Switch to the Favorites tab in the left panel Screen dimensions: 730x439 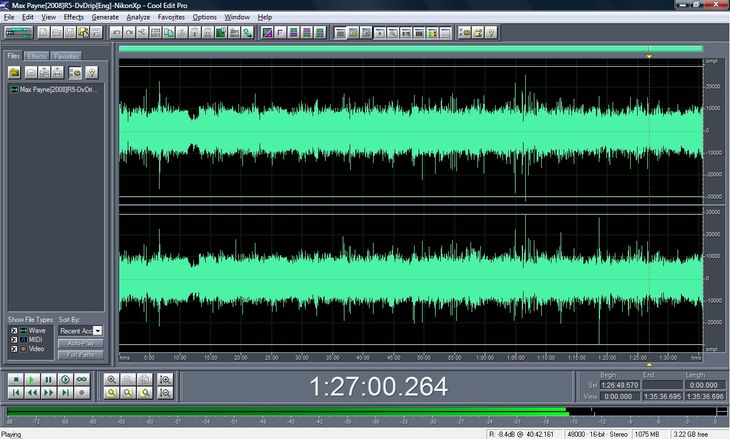pyautogui.click(x=66, y=56)
